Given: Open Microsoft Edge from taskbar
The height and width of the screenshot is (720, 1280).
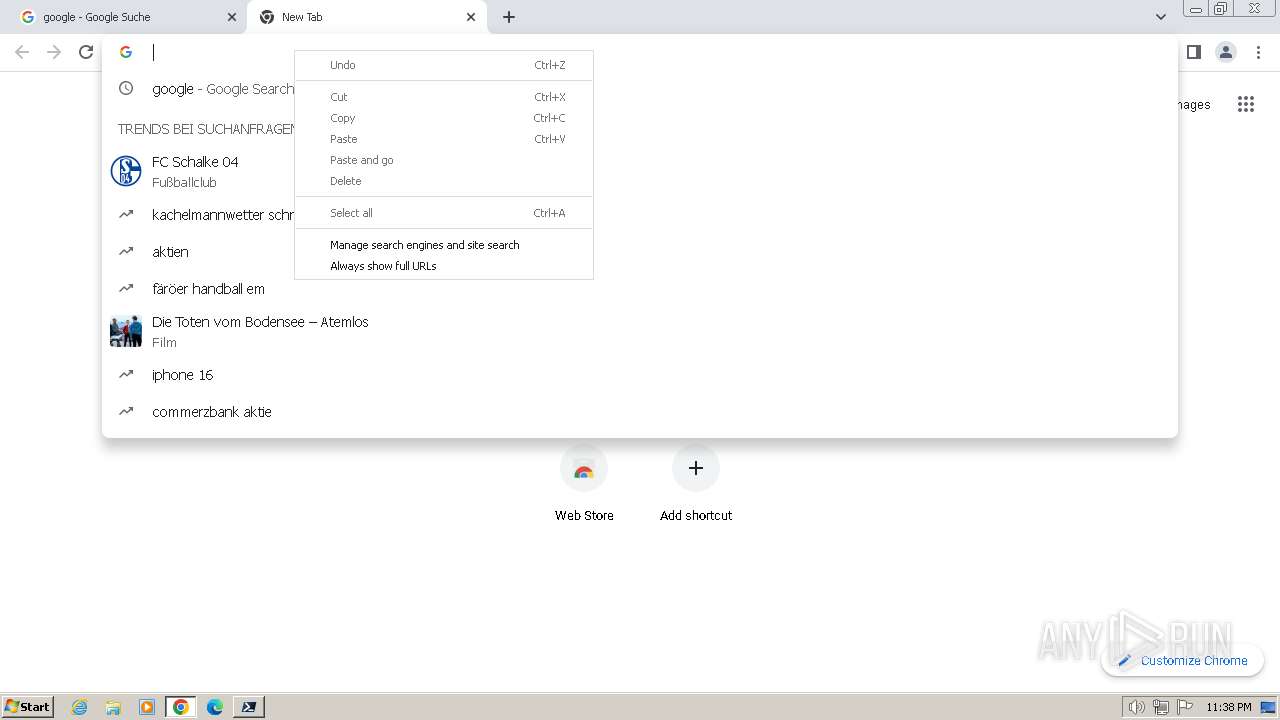Looking at the screenshot, I should (215, 707).
